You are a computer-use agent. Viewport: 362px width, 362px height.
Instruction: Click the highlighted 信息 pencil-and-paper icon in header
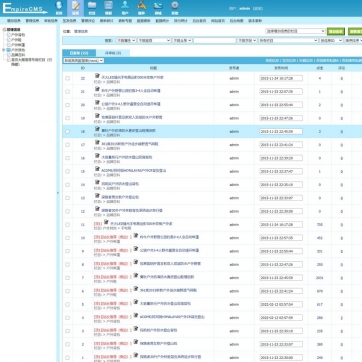point(75,8)
